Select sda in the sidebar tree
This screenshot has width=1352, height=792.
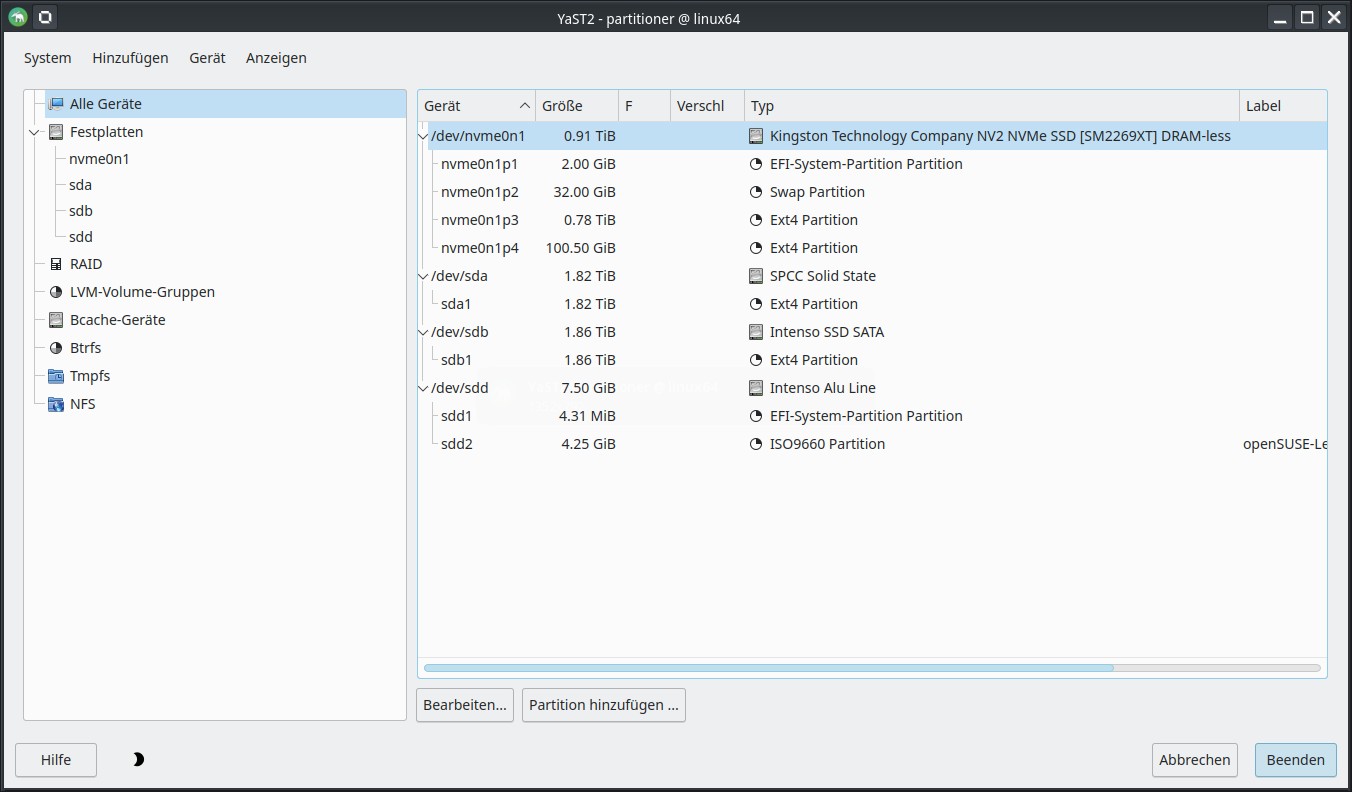point(80,185)
